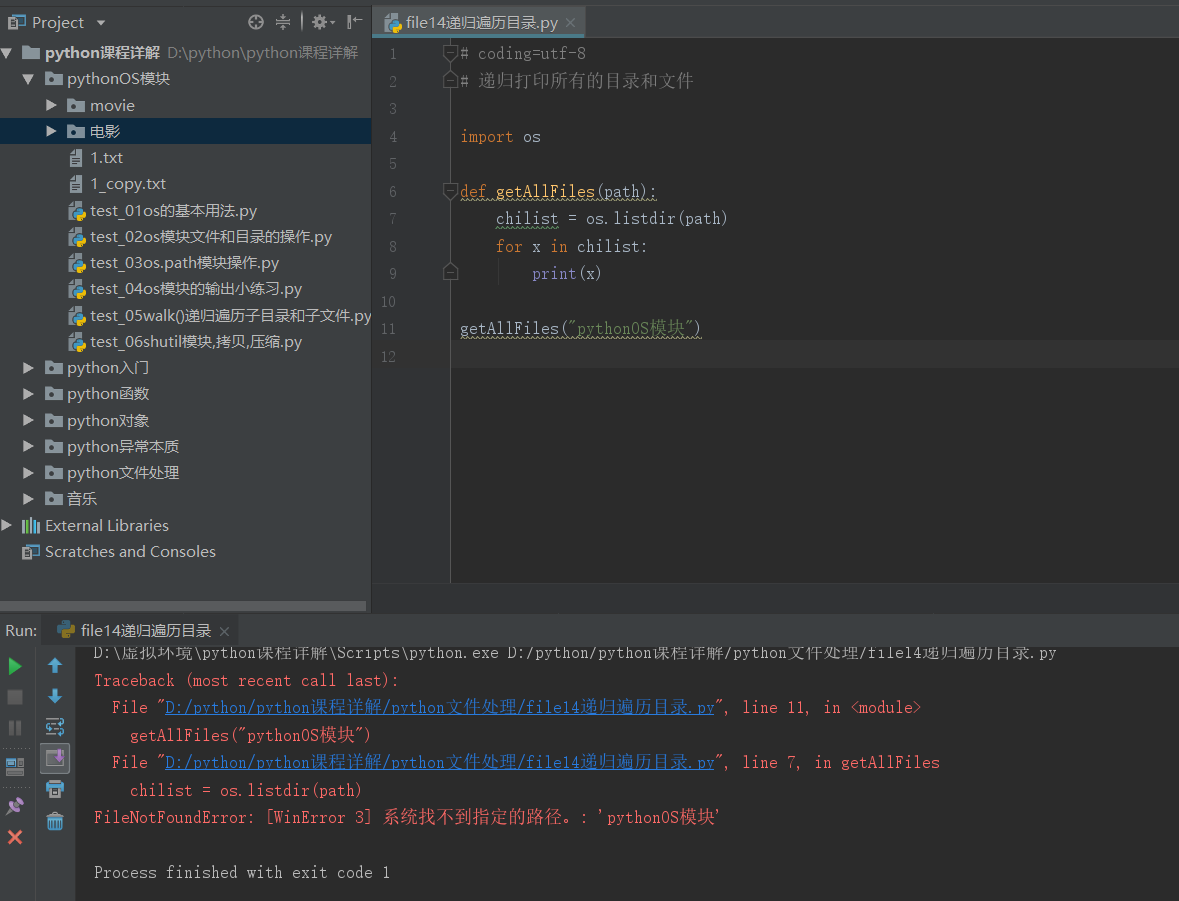Click the Project panel title

(57, 23)
